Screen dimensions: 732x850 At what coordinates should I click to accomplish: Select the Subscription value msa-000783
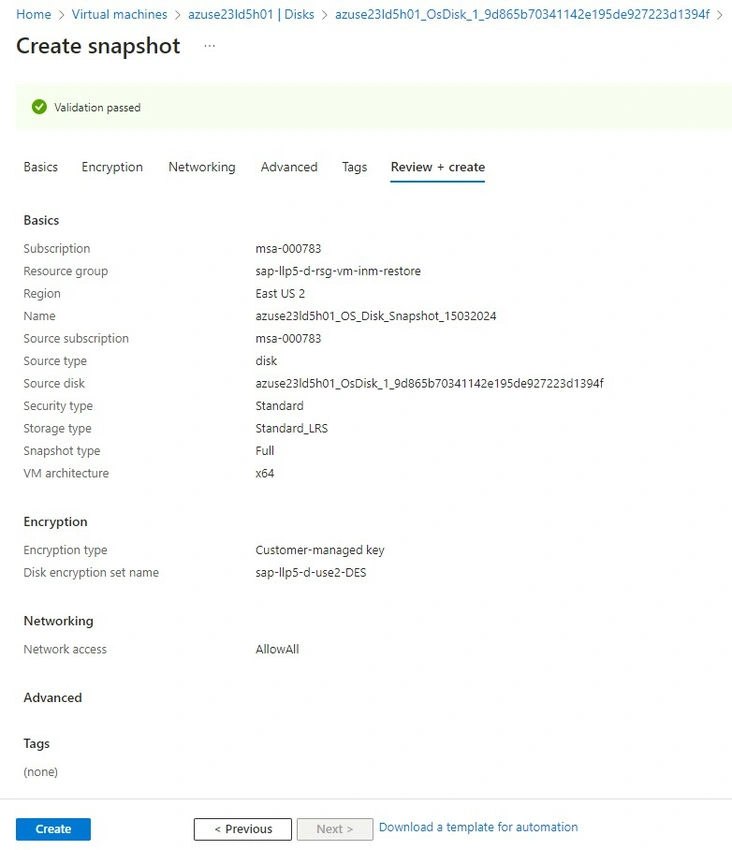288,249
